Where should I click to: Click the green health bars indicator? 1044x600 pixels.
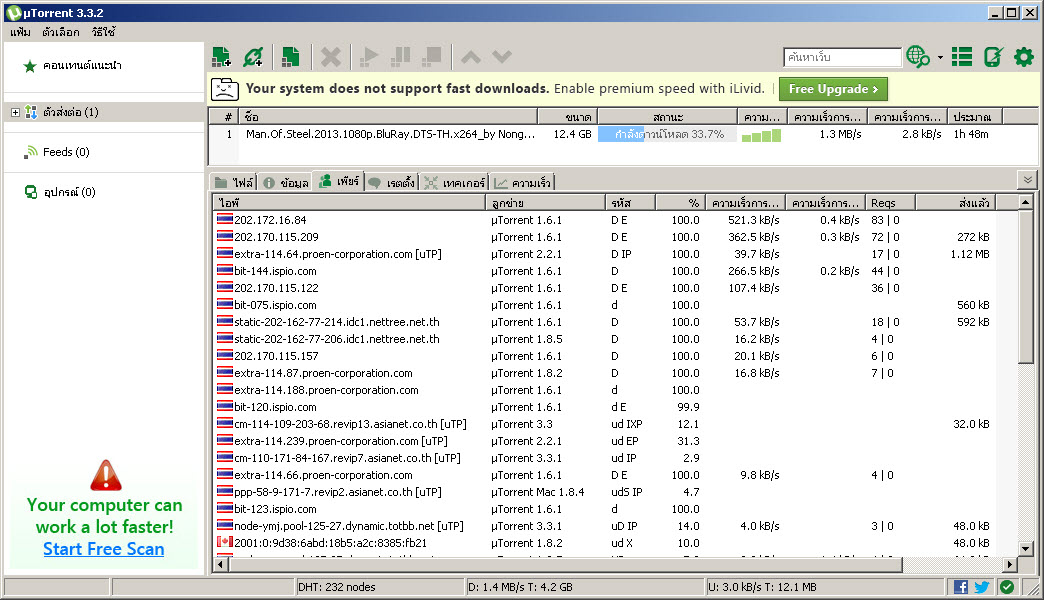(x=761, y=135)
